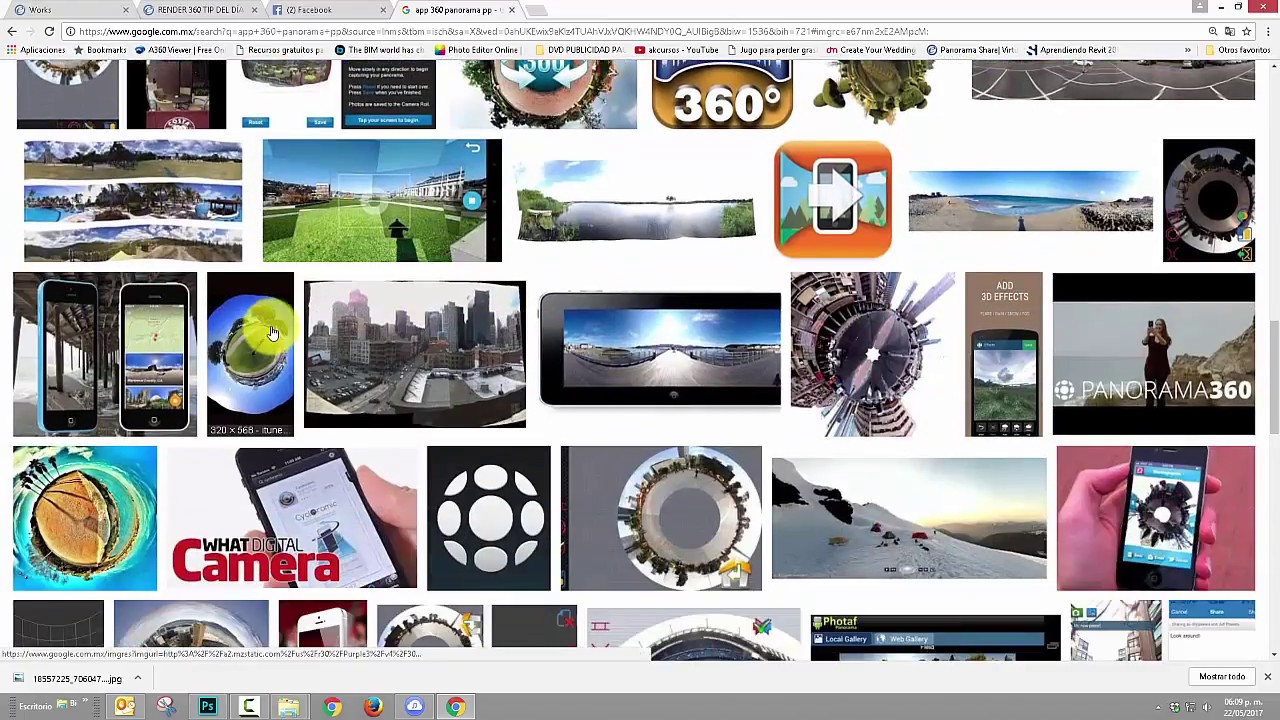Open the A360 Viewer bookmark
Image resolution: width=1280 pixels, height=720 pixels.
(x=181, y=50)
